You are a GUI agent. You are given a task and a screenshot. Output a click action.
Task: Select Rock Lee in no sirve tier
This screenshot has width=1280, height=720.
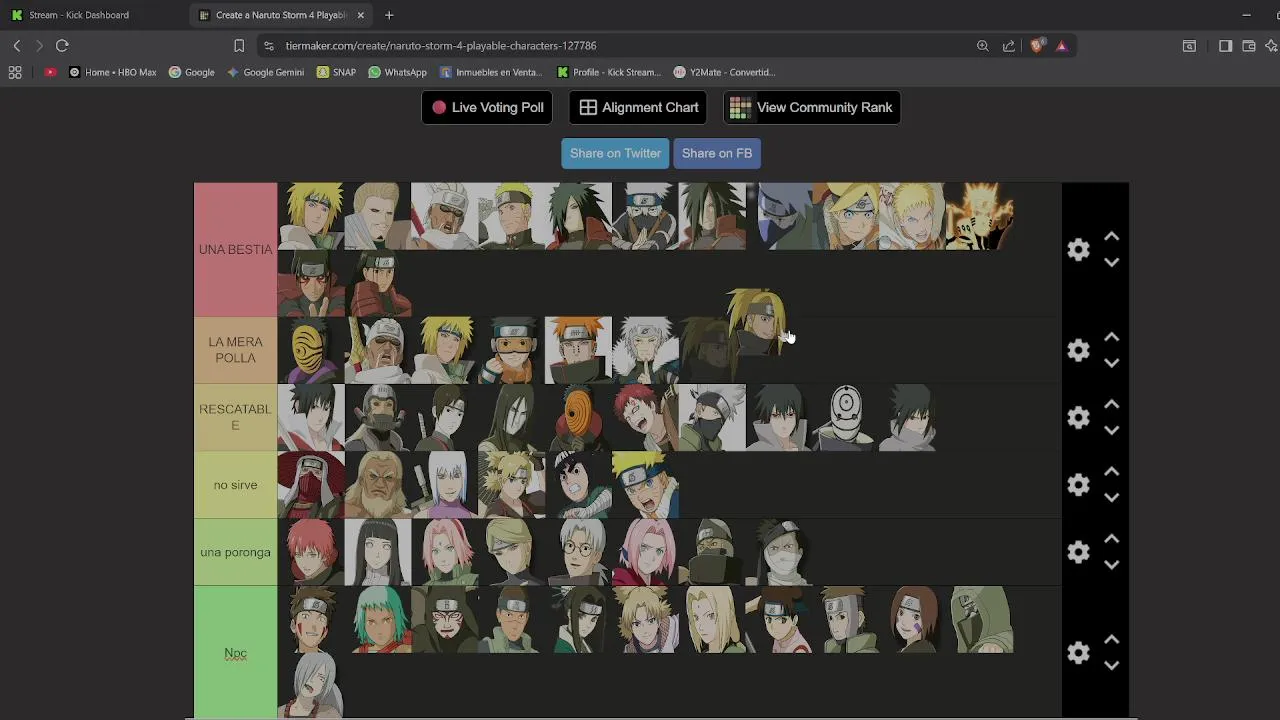pyautogui.click(x=578, y=484)
